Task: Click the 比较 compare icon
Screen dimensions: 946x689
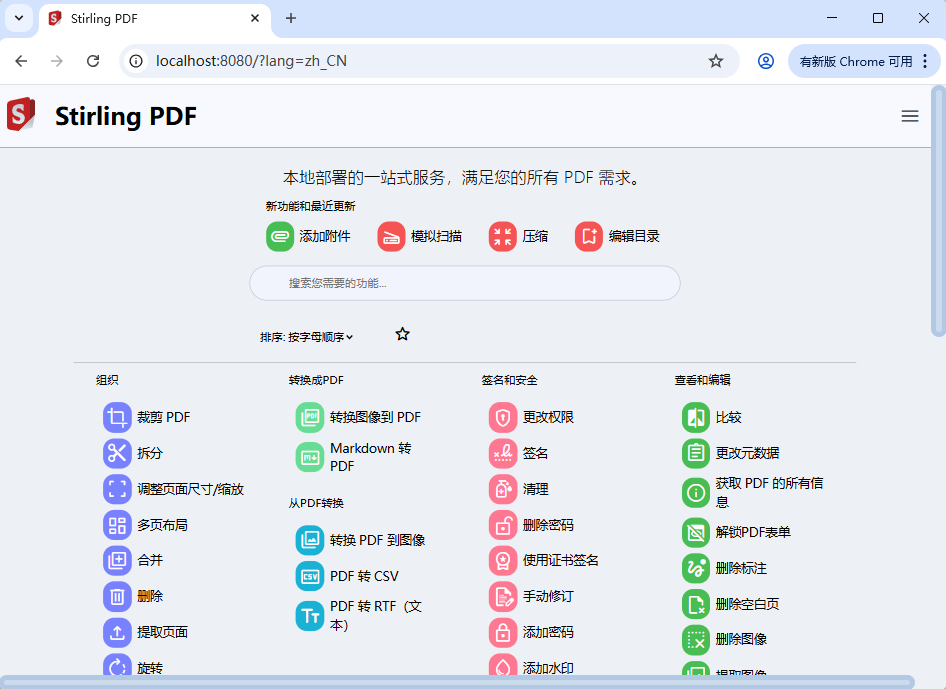Action: click(696, 418)
